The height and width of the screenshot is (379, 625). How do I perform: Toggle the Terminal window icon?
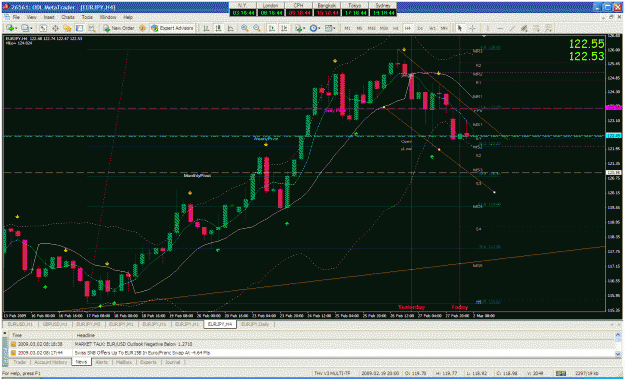[x=79, y=28]
